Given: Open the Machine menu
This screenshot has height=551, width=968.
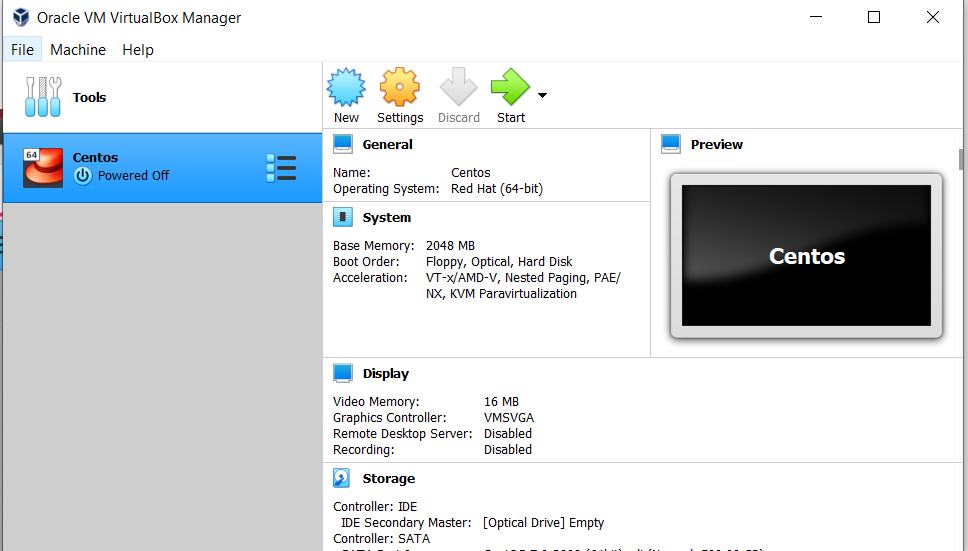Looking at the screenshot, I should 78,49.
